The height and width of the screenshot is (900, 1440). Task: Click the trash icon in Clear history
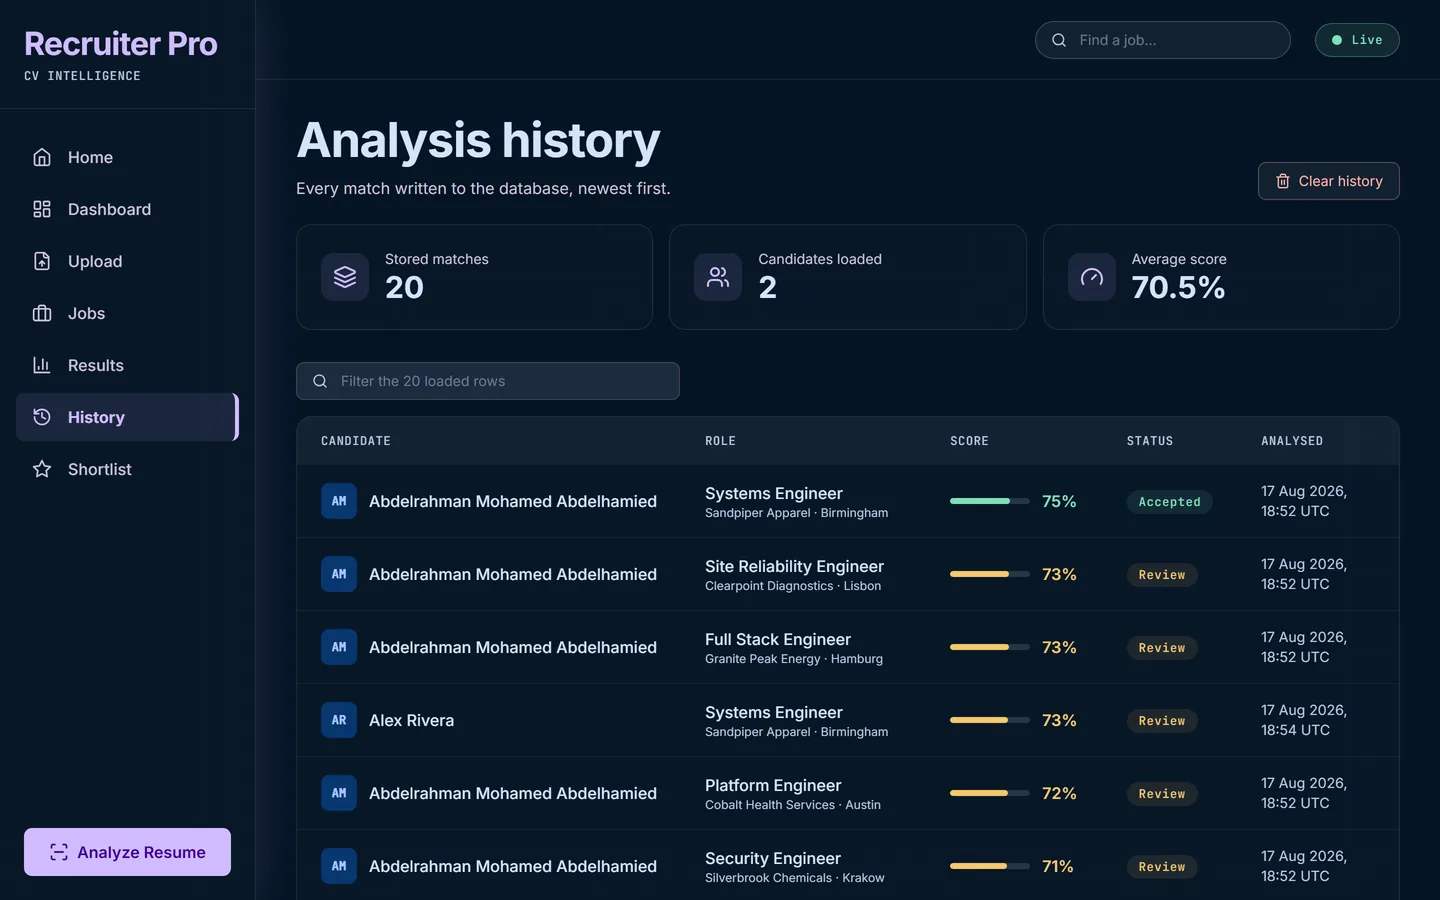pyautogui.click(x=1283, y=181)
